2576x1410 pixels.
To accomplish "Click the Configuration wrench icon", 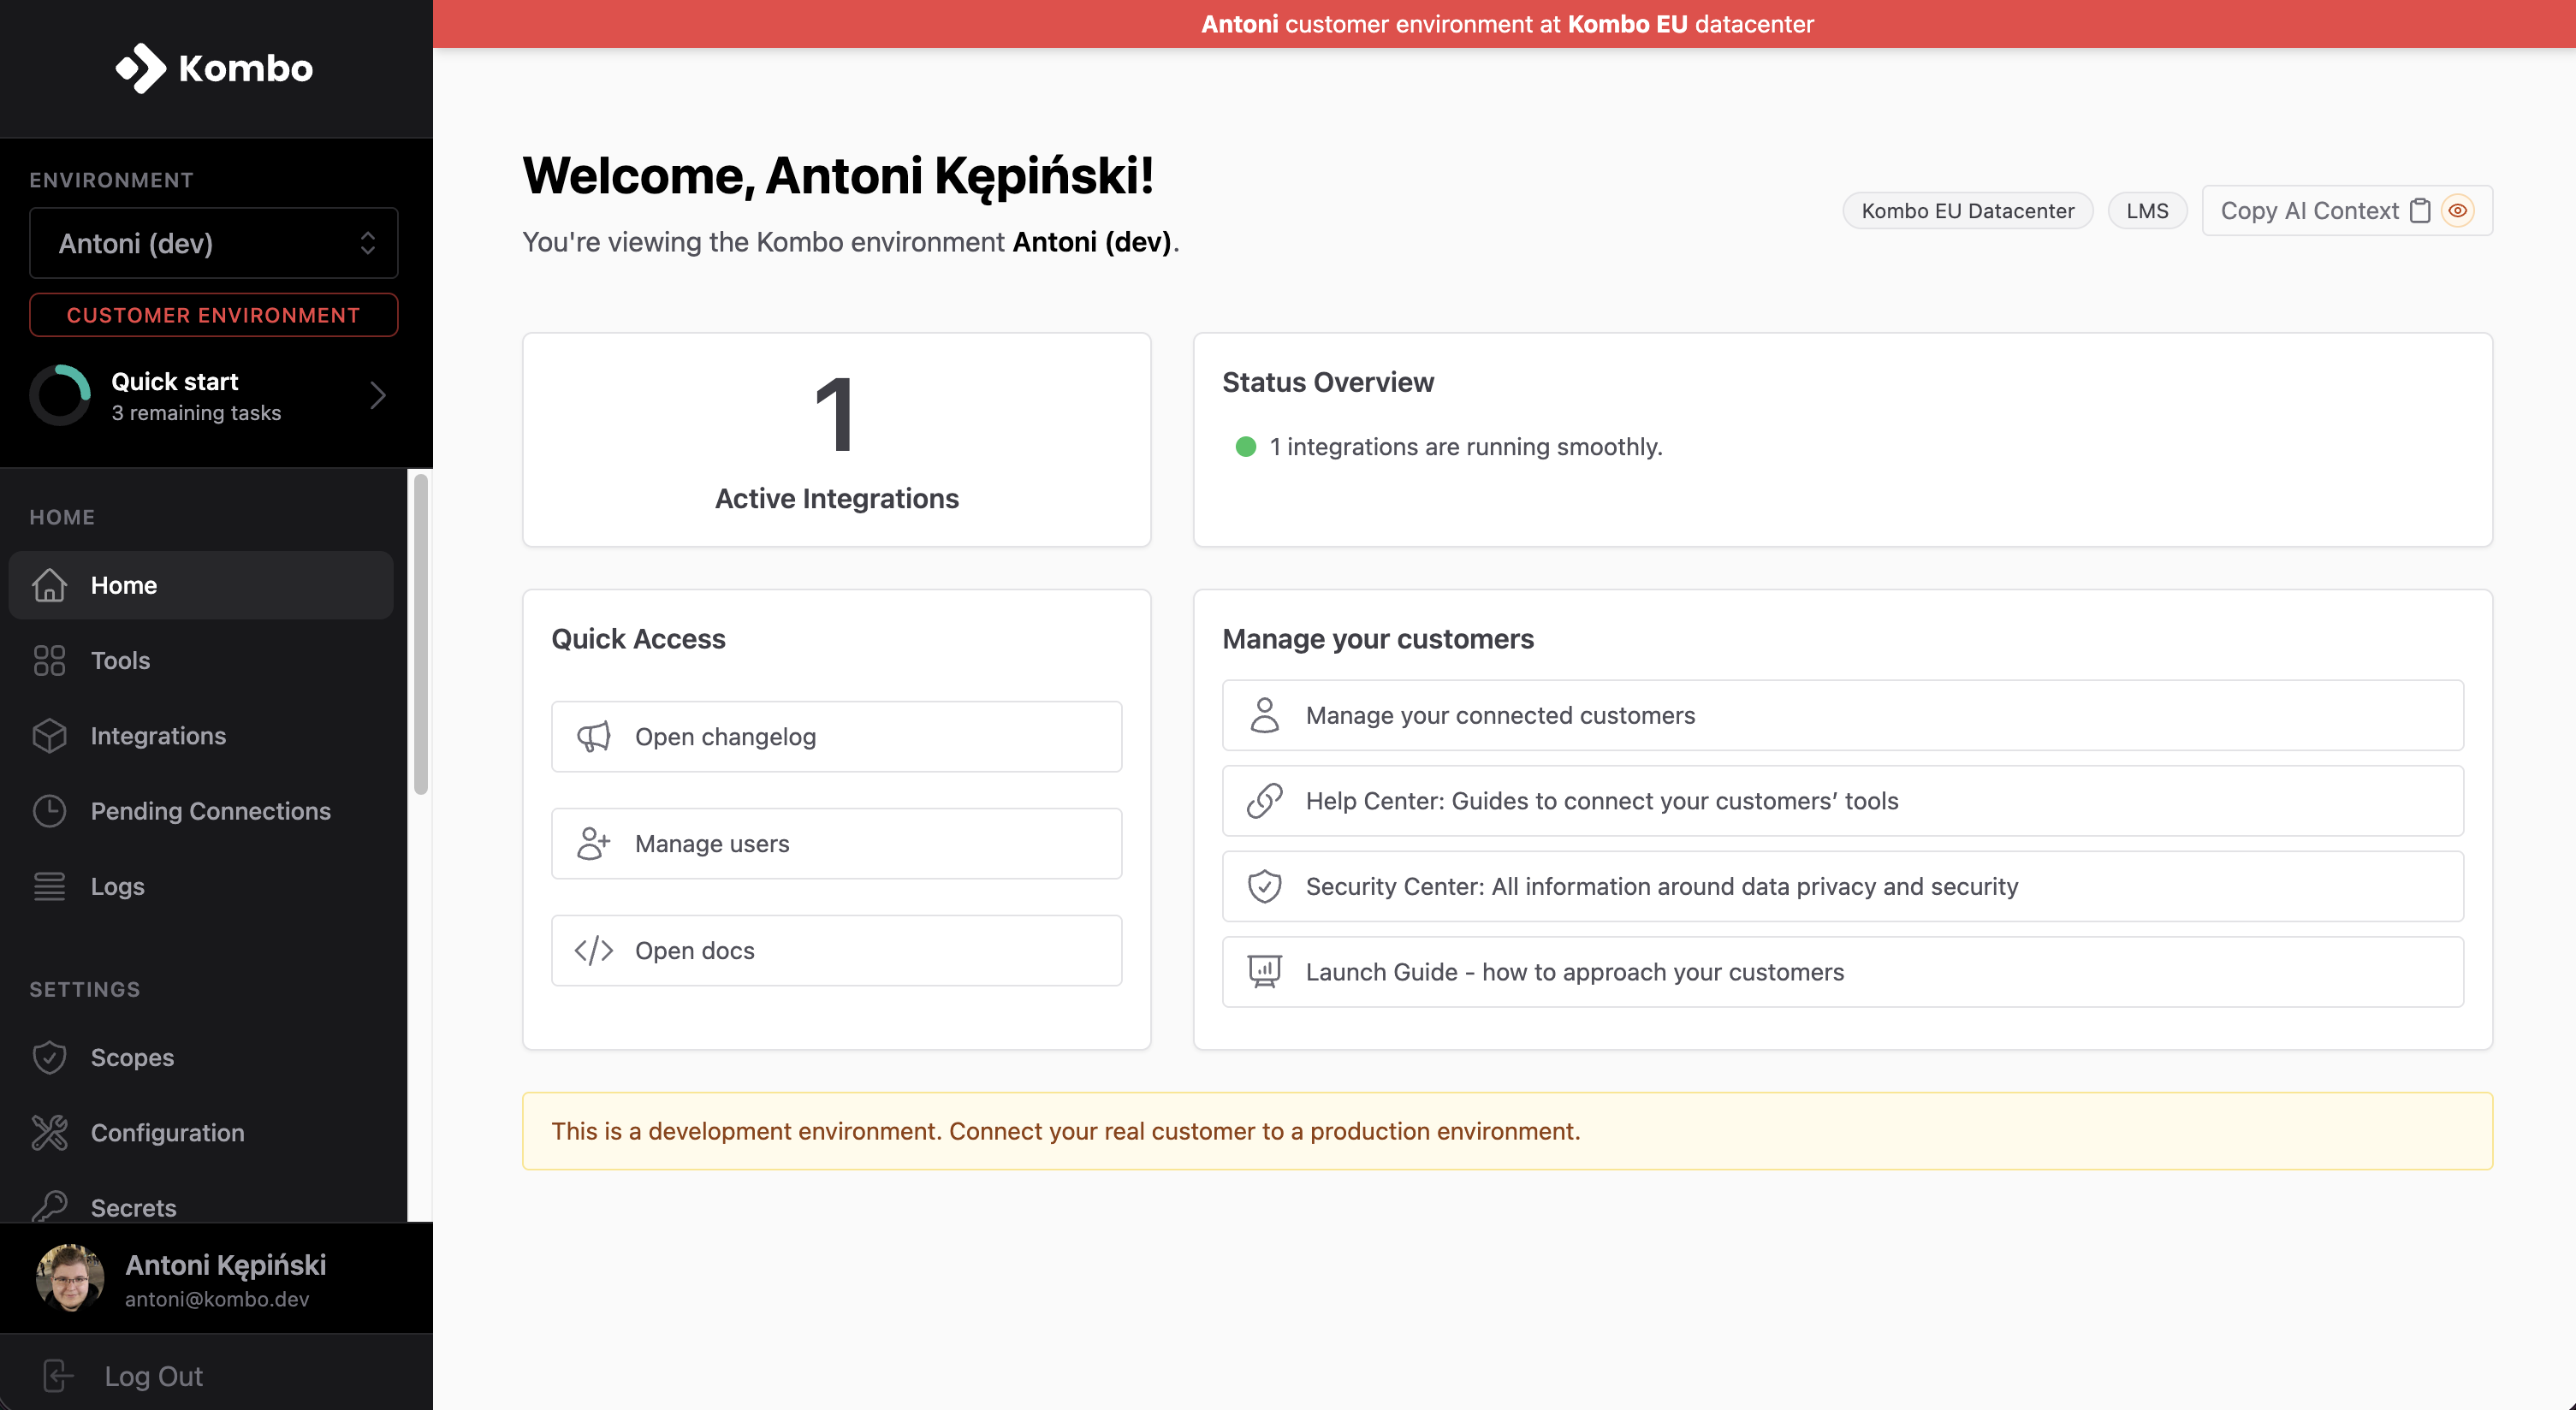I will (49, 1132).
